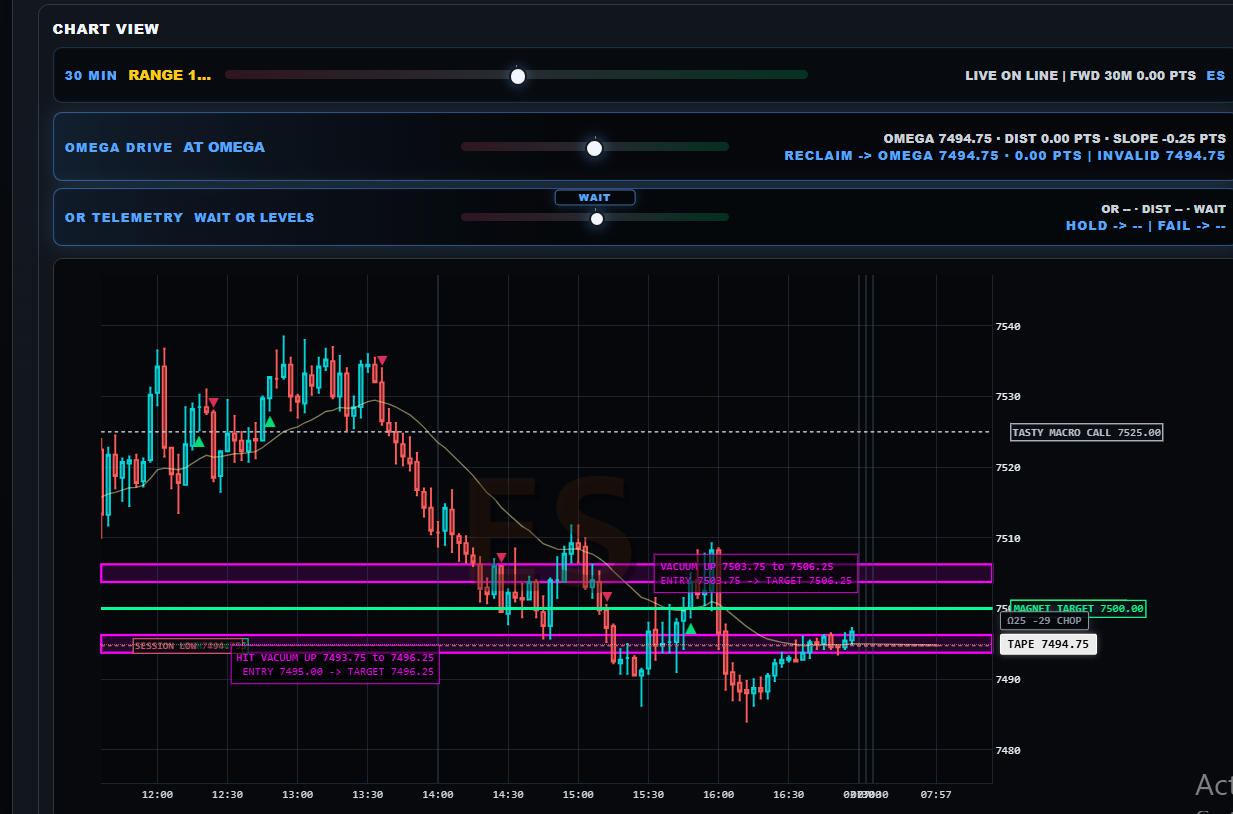Click the 14:00 time axis label

click(x=438, y=795)
